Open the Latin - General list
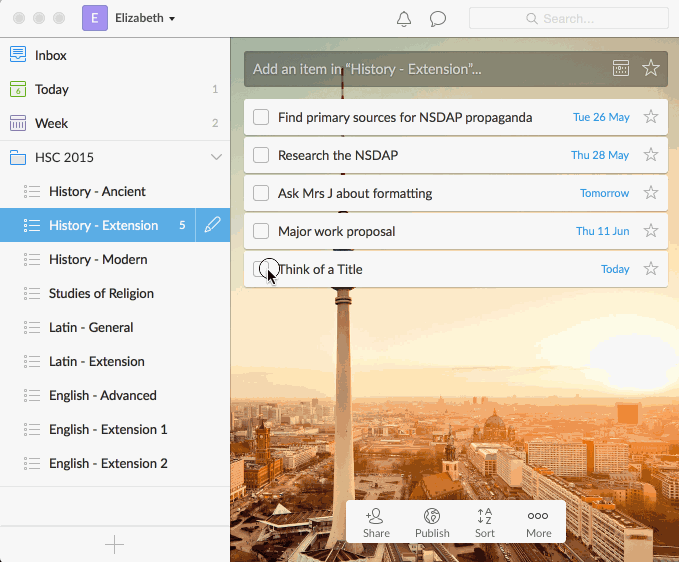The width and height of the screenshot is (679, 562). click(x=91, y=328)
